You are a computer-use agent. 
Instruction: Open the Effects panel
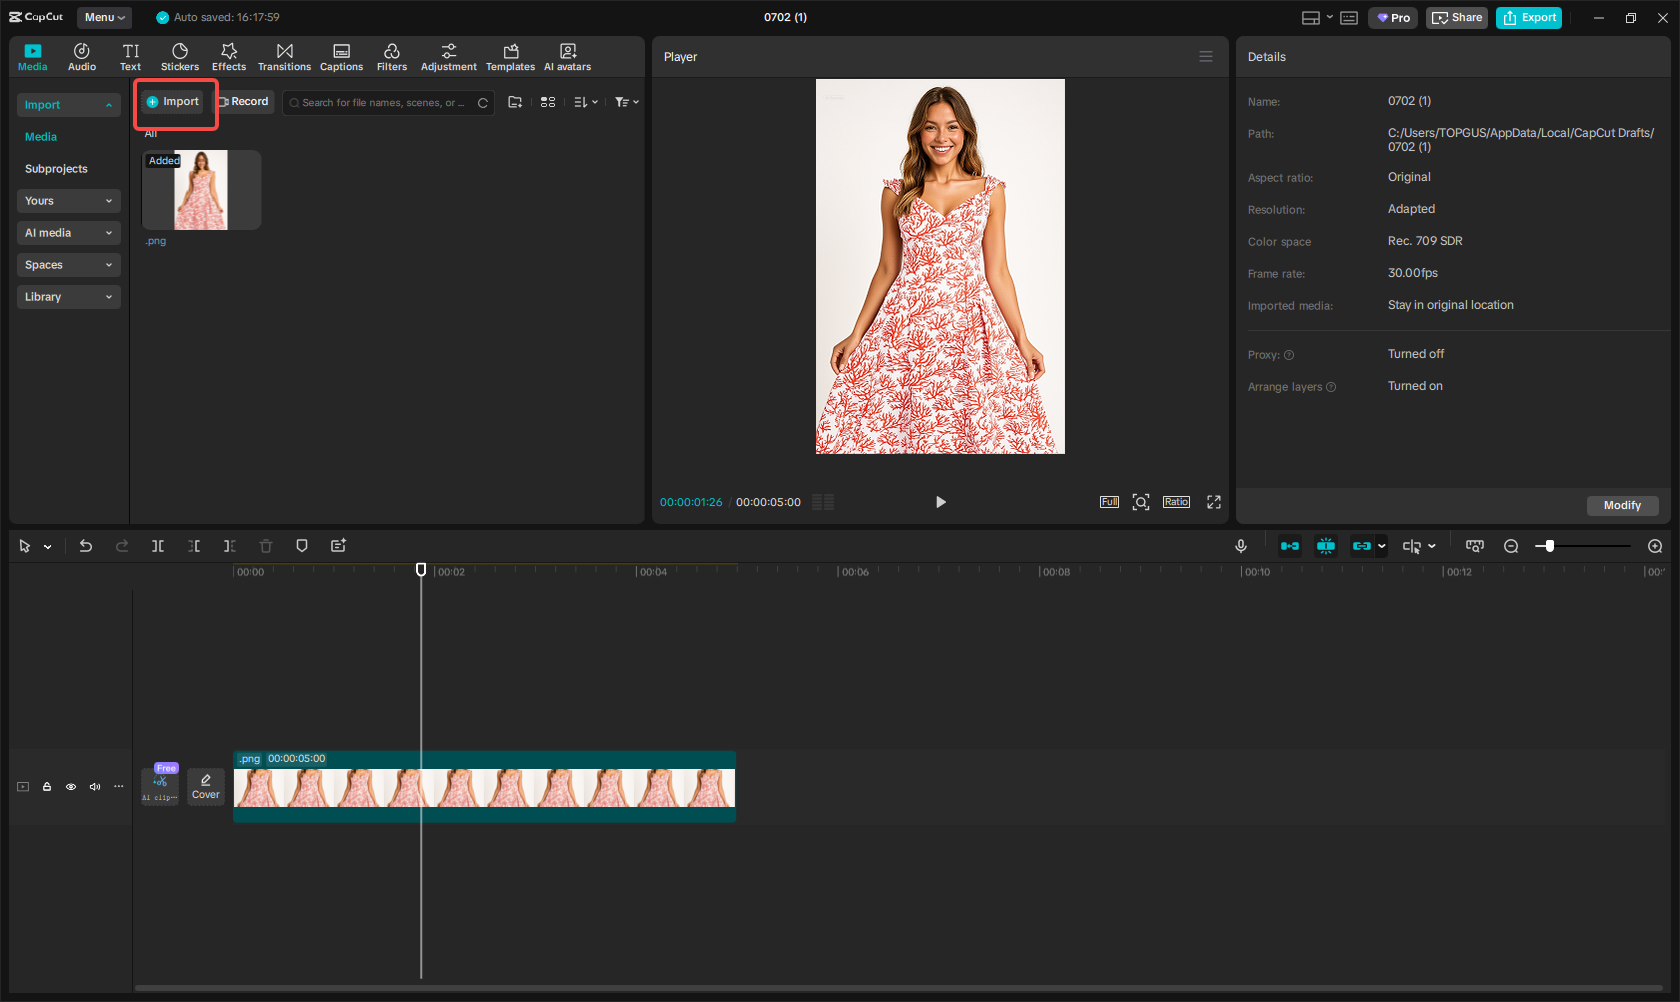click(229, 57)
